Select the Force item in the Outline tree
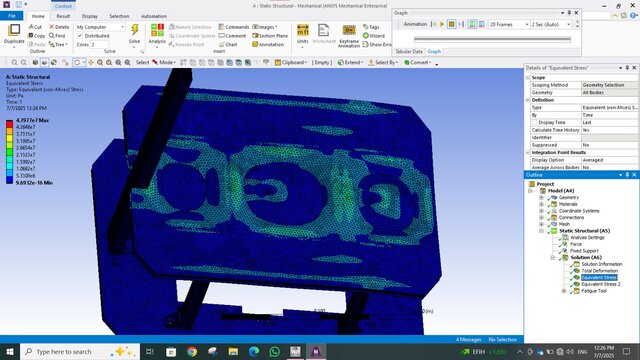640x360 pixels. coord(576,244)
